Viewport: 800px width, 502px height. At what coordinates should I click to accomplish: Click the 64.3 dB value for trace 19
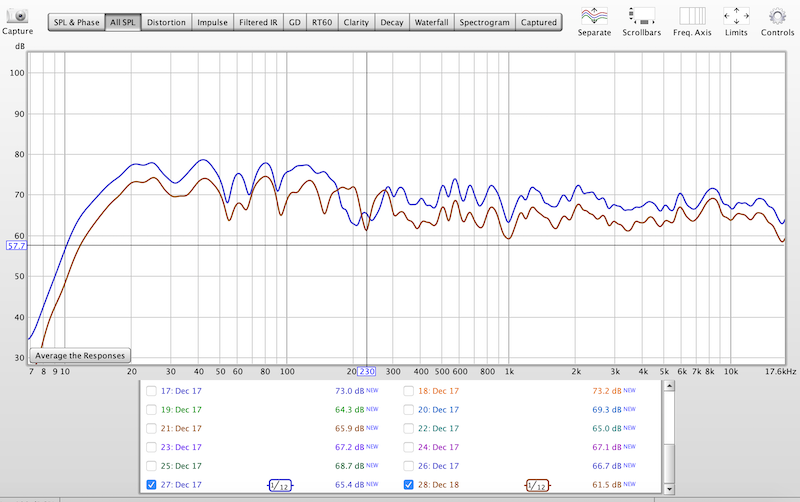point(349,410)
